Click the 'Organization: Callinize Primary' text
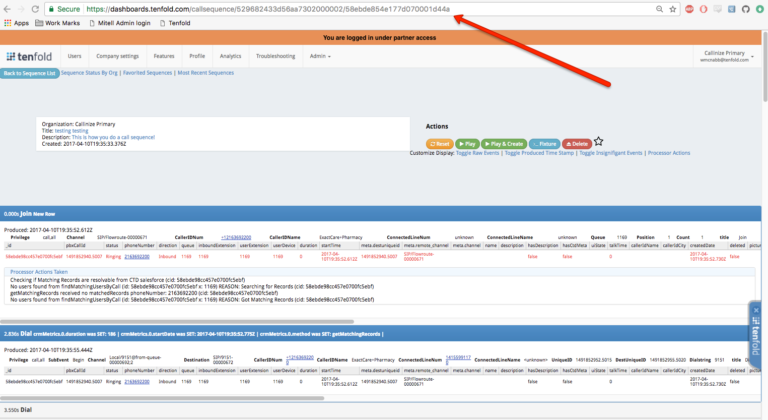The height and width of the screenshot is (420, 768). pyautogui.click(x=78, y=124)
